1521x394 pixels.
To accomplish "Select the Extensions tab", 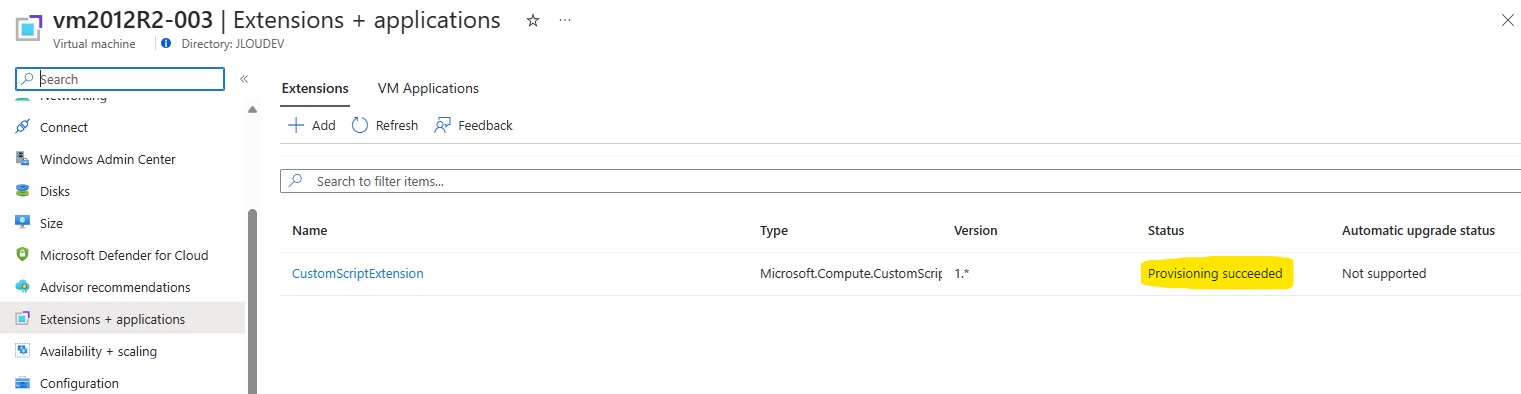I will tap(315, 88).
